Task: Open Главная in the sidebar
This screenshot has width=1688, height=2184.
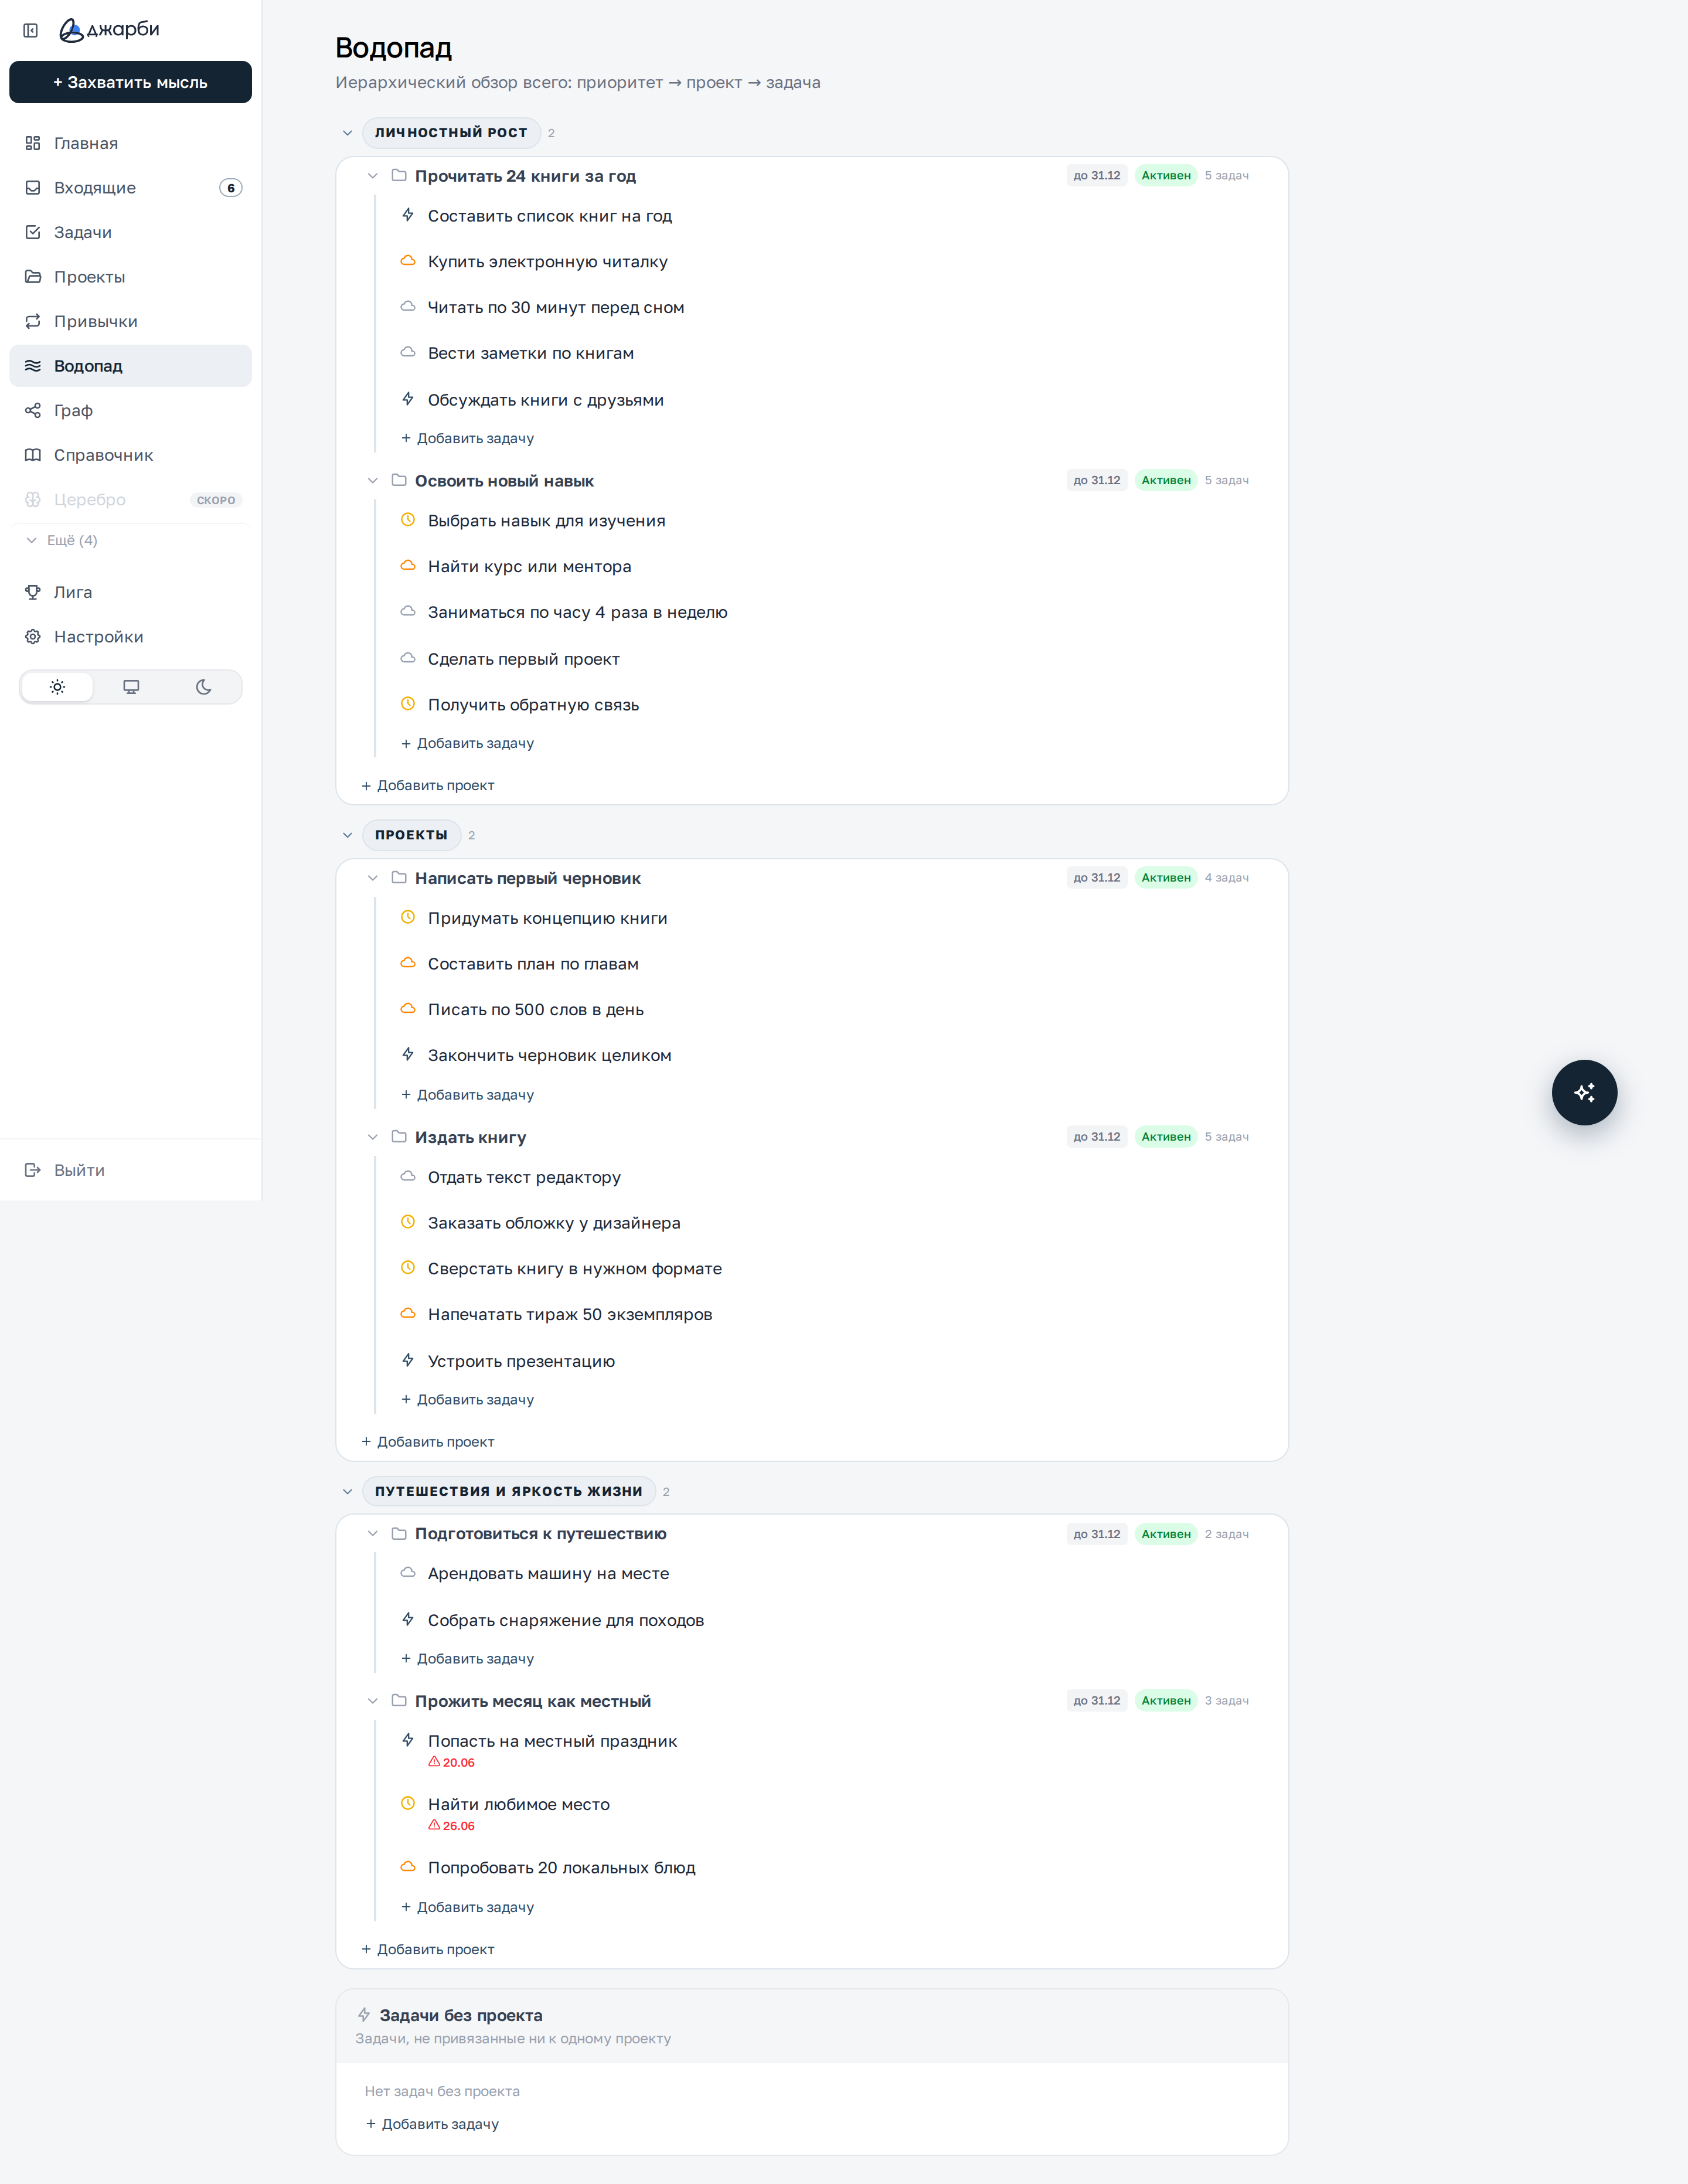Action: point(130,143)
